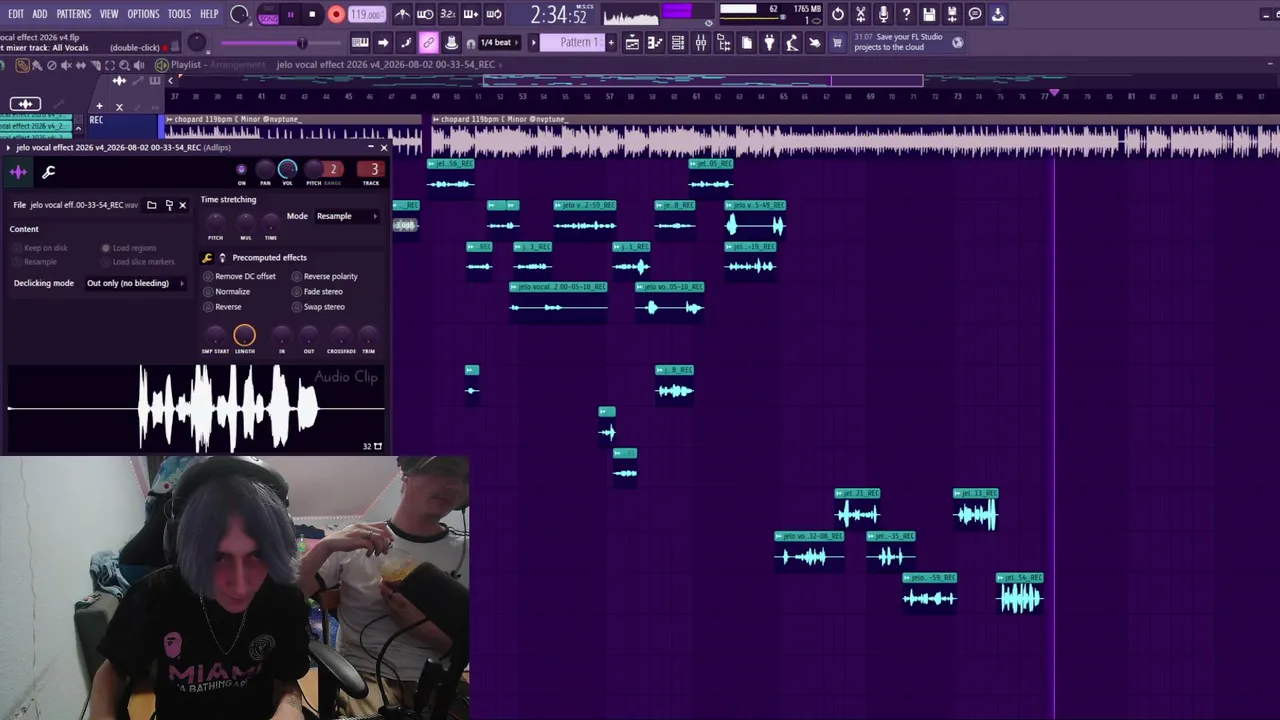Select the Playlist pencil draw tool
1280x720 pixels.
[x=22, y=65]
